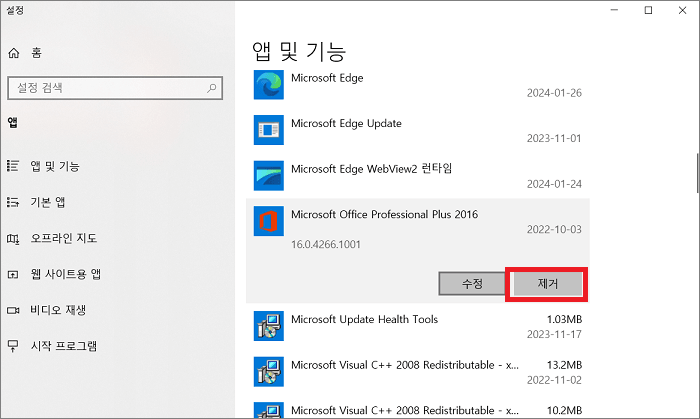Select Microsoft Office Professional Plus 2016 entry
This screenshot has width=700, height=419.
418,251
